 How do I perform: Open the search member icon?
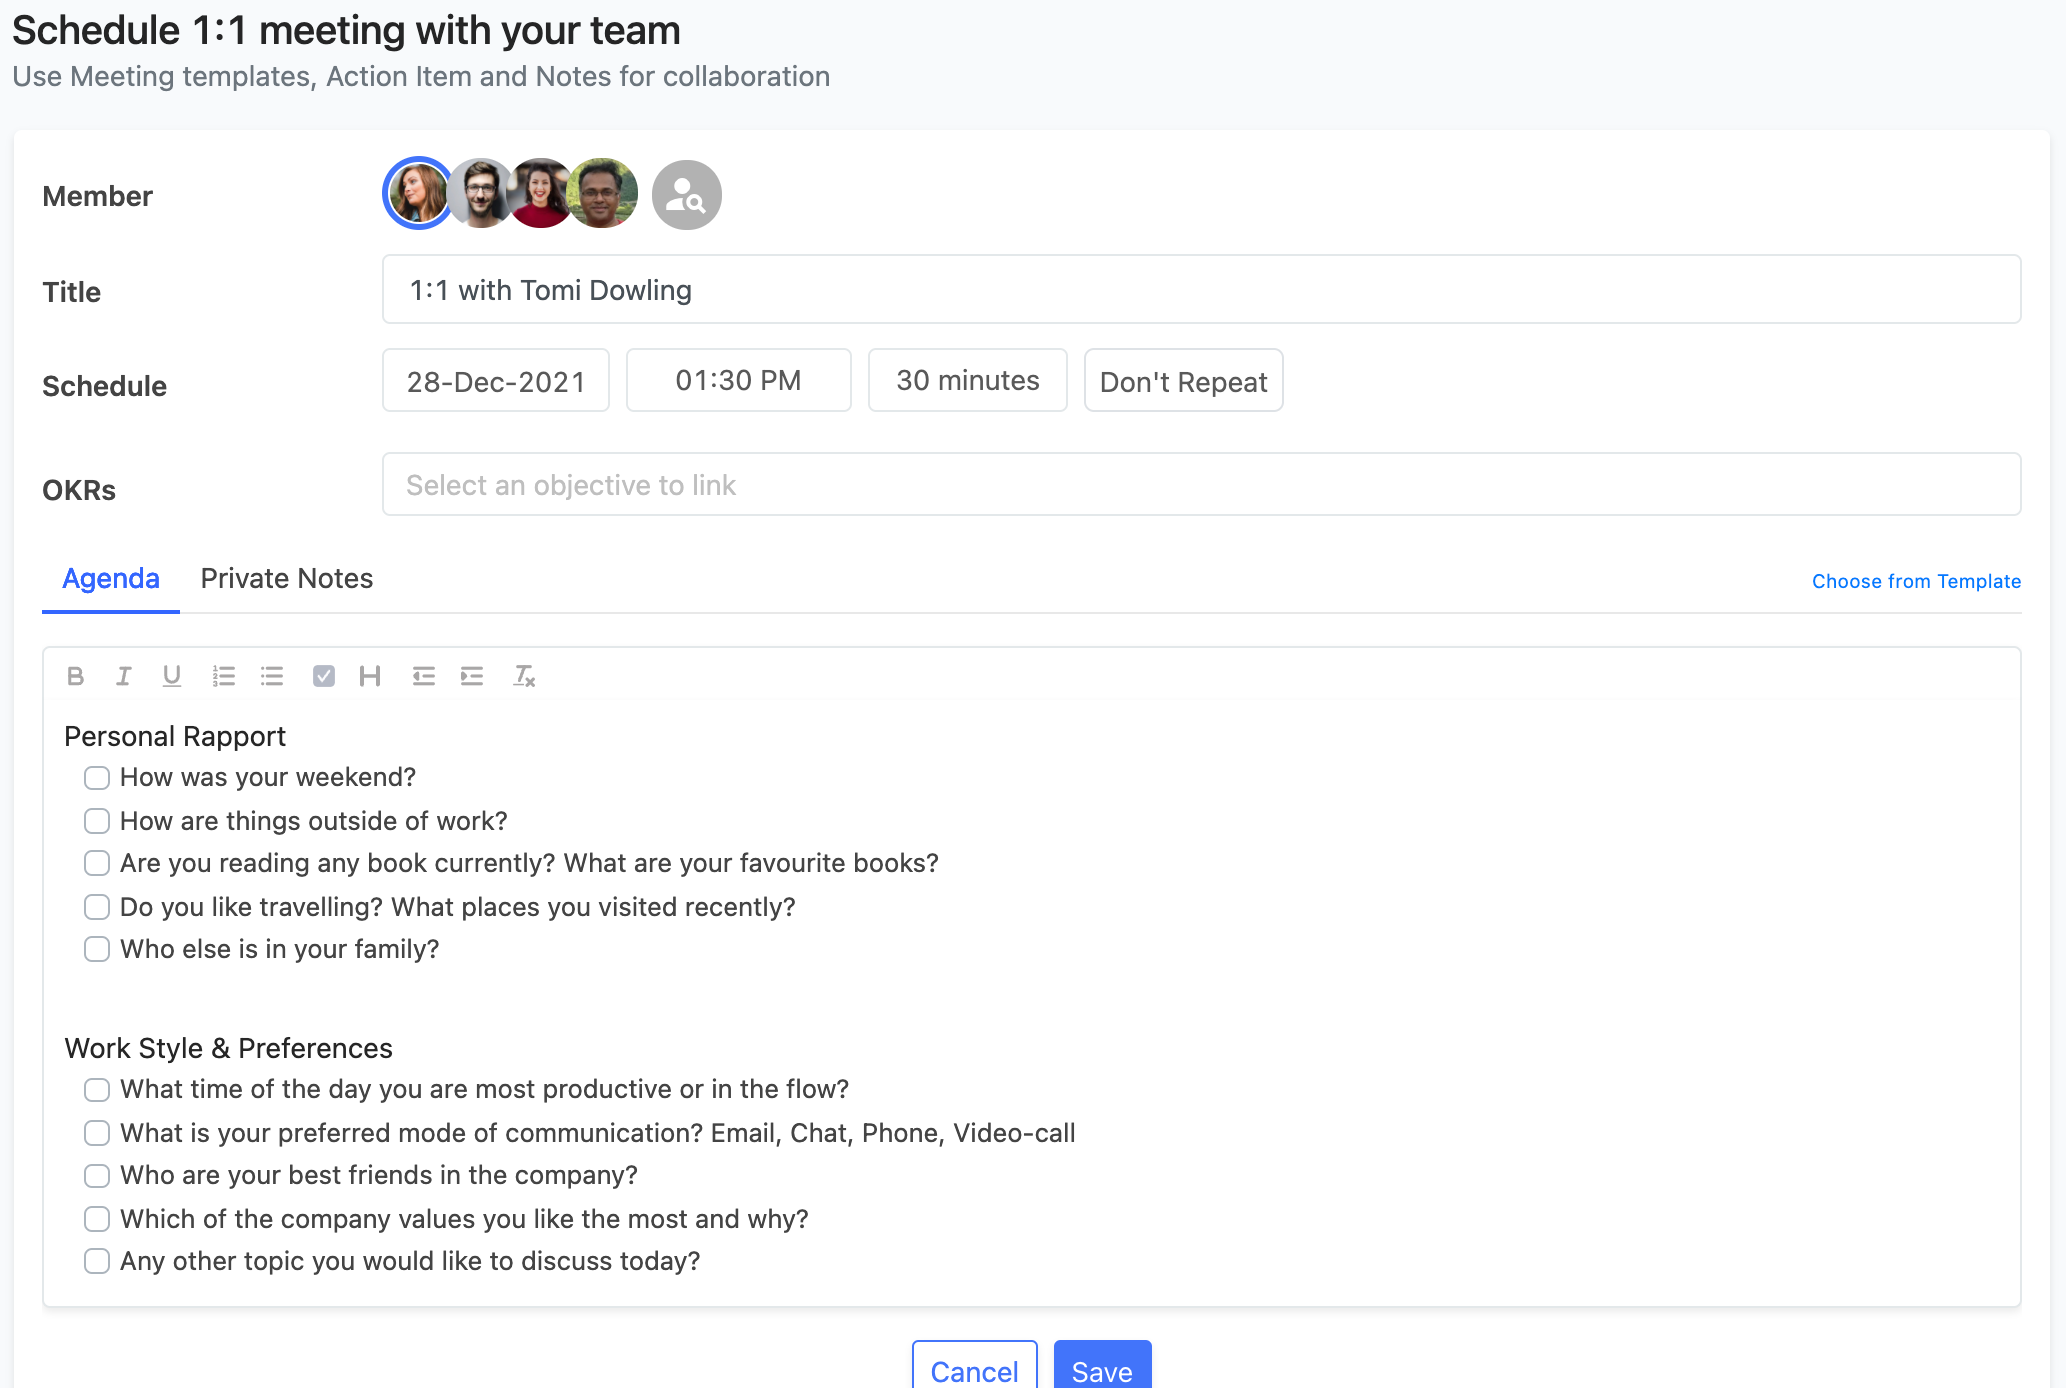[687, 195]
